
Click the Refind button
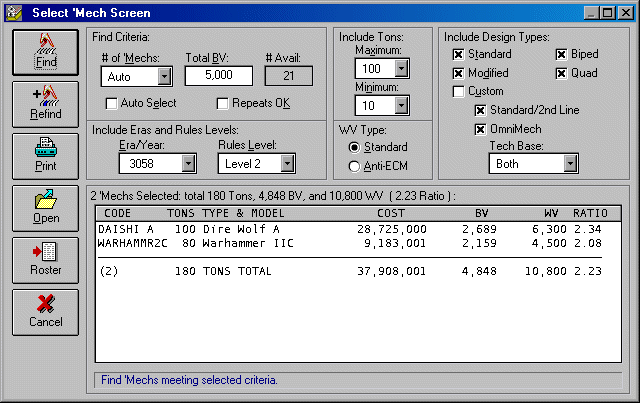[x=45, y=104]
